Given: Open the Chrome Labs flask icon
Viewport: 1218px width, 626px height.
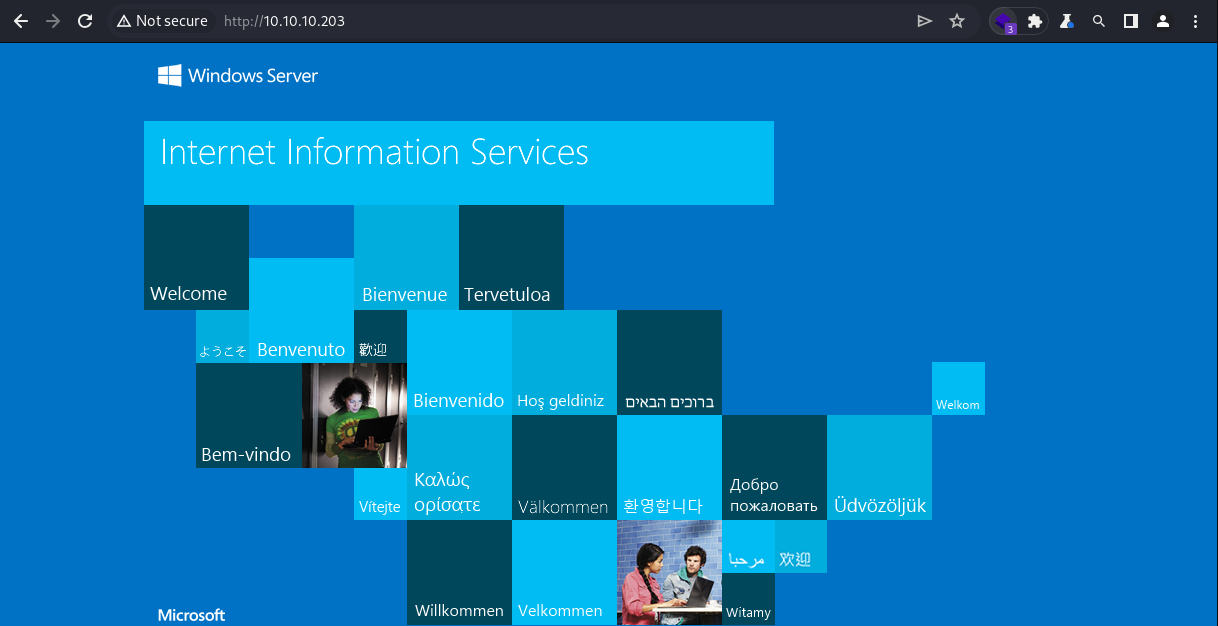Looking at the screenshot, I should (1067, 21).
